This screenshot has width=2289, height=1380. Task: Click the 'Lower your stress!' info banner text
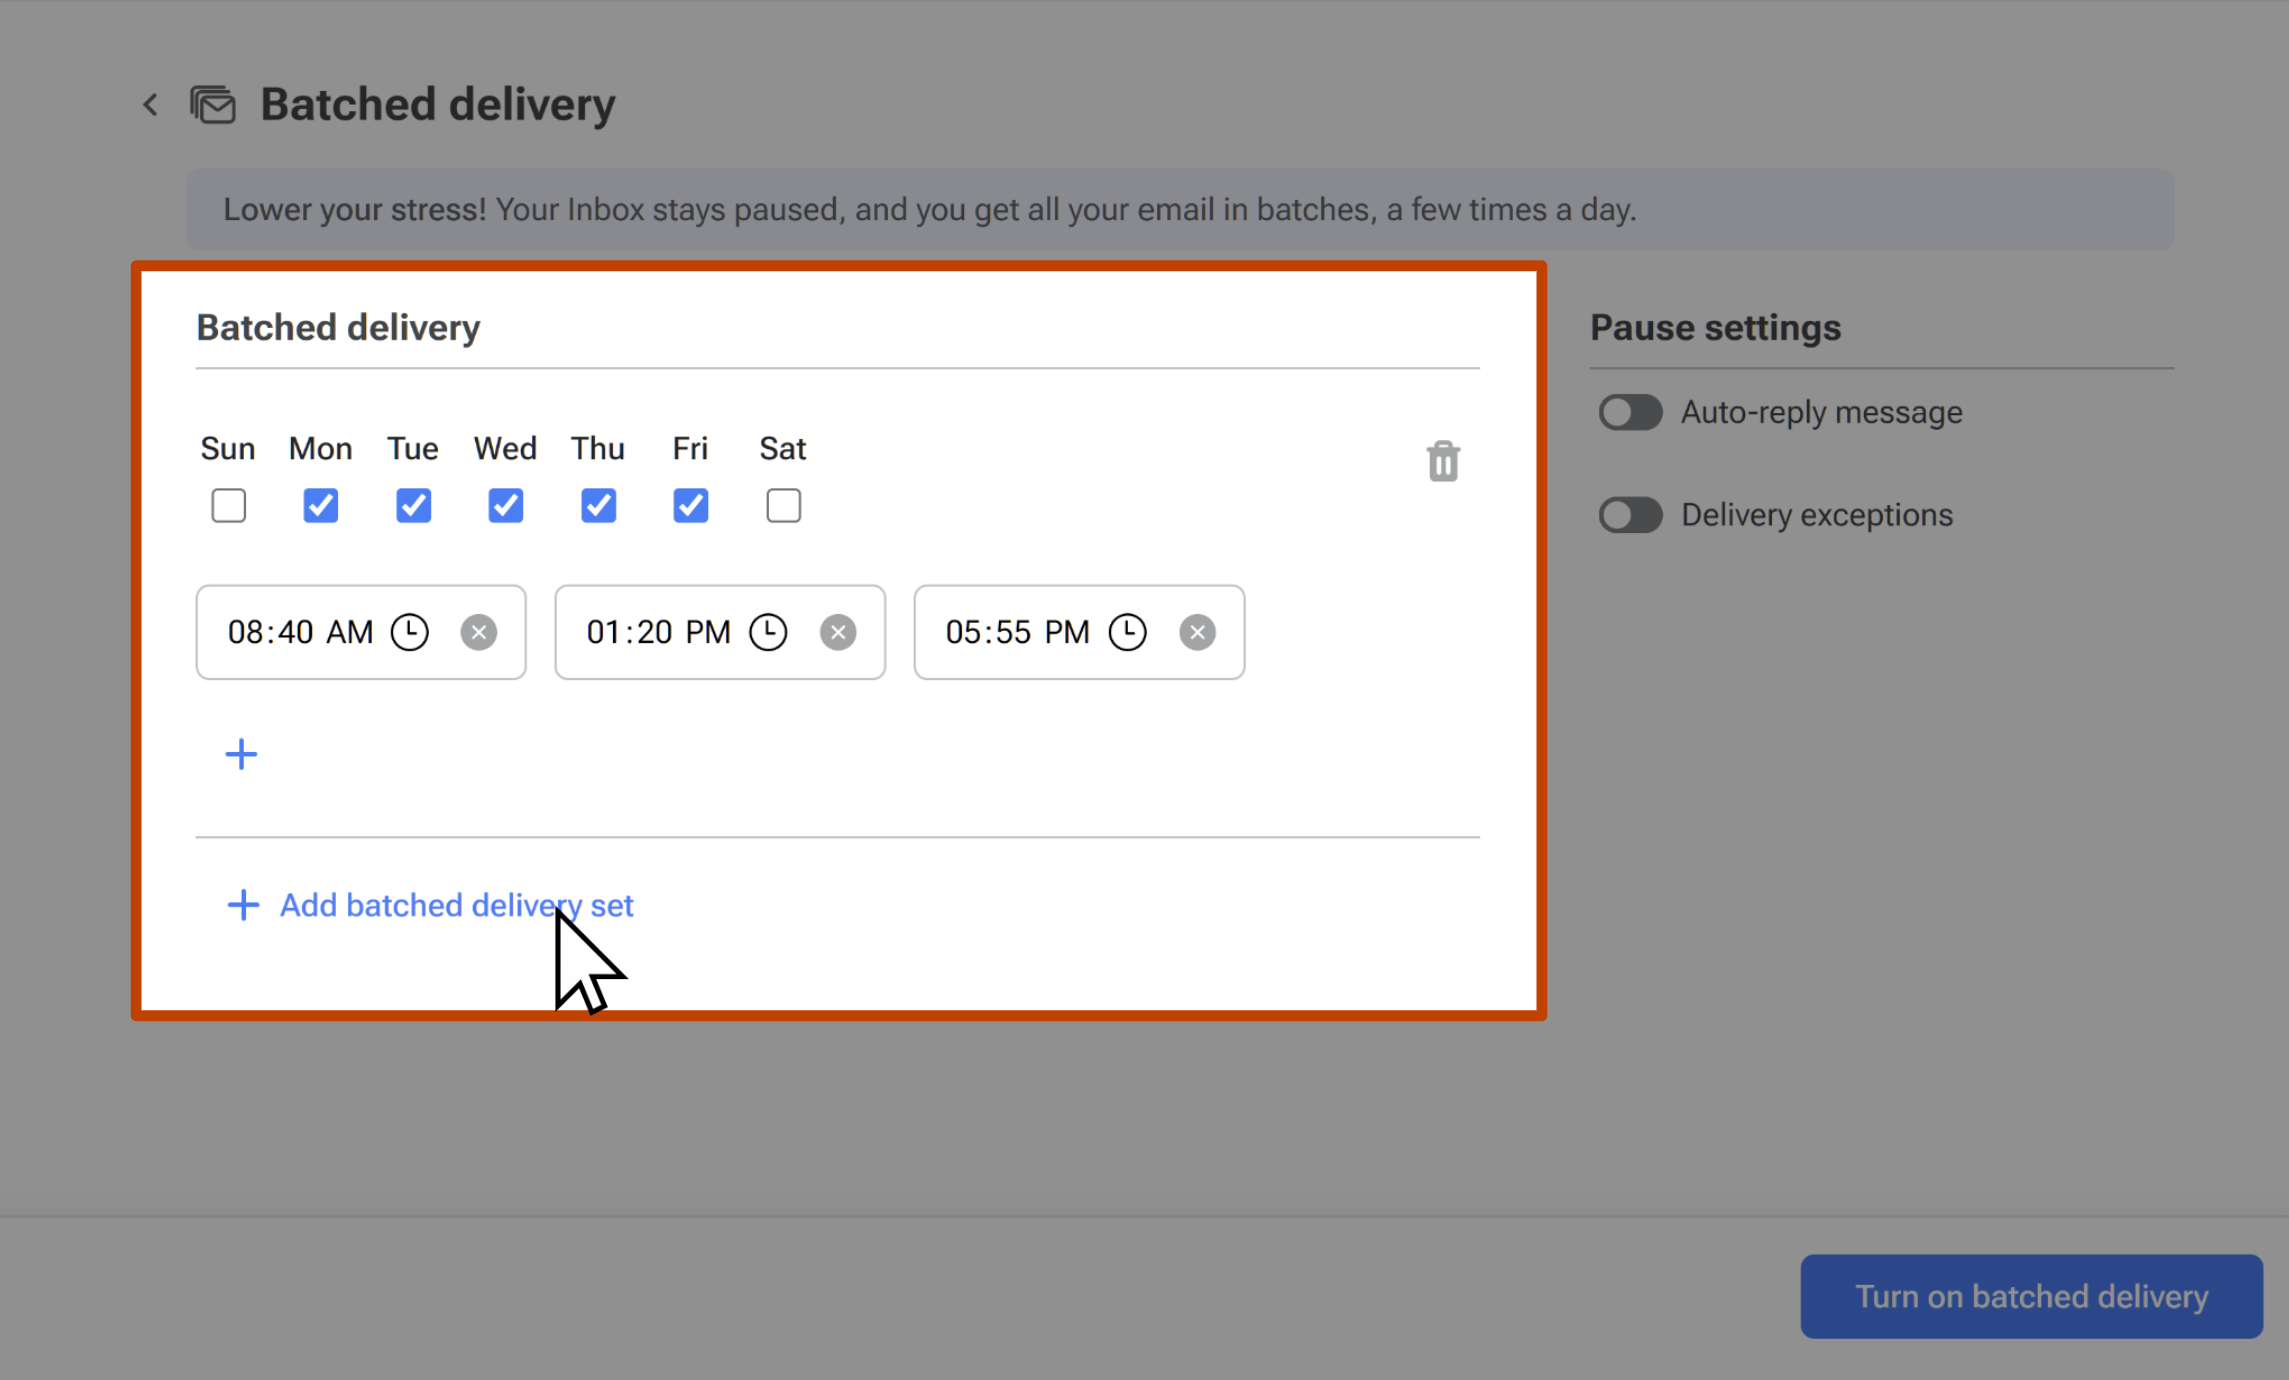coord(930,210)
